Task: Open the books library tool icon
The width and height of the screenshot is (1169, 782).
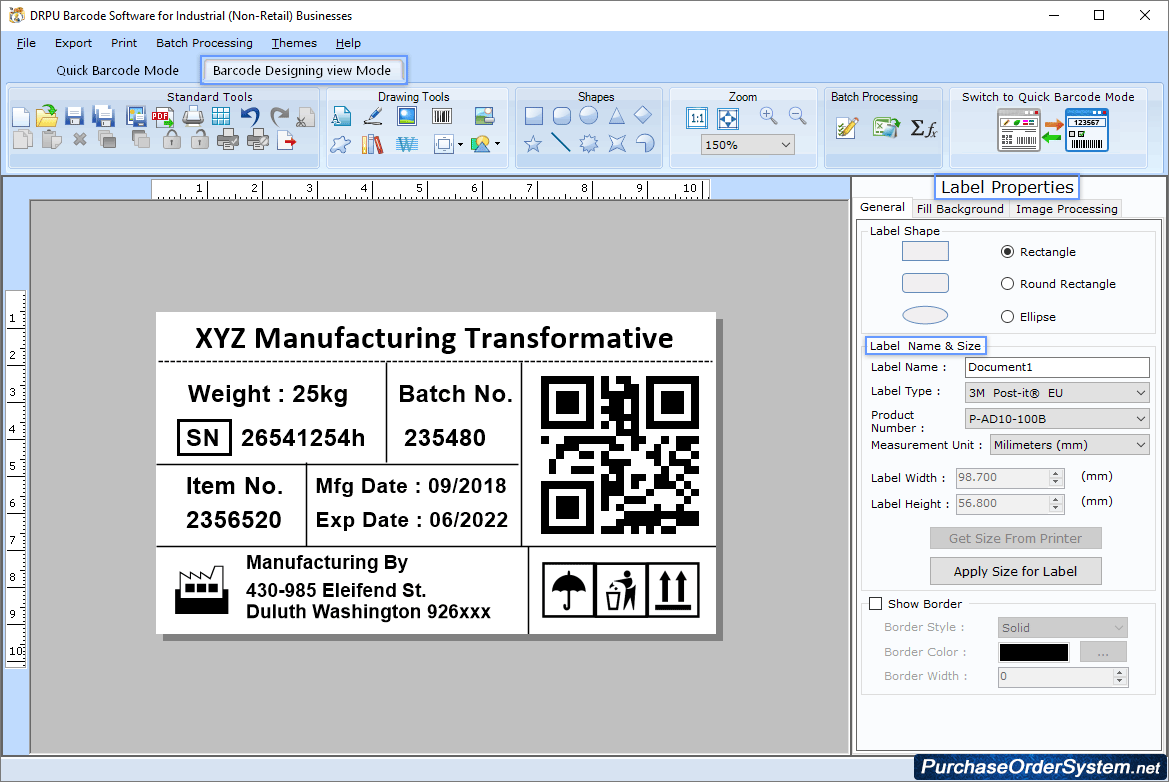Action: point(372,144)
